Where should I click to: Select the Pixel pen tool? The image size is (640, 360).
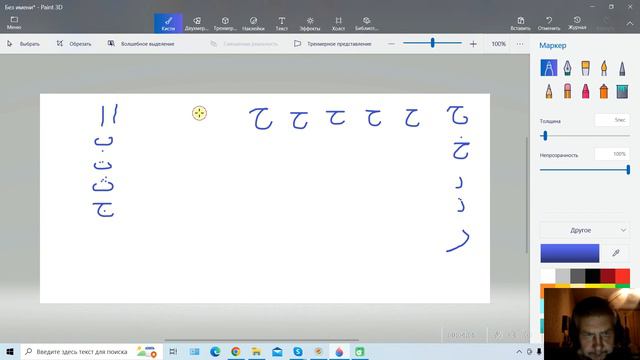tap(622, 68)
